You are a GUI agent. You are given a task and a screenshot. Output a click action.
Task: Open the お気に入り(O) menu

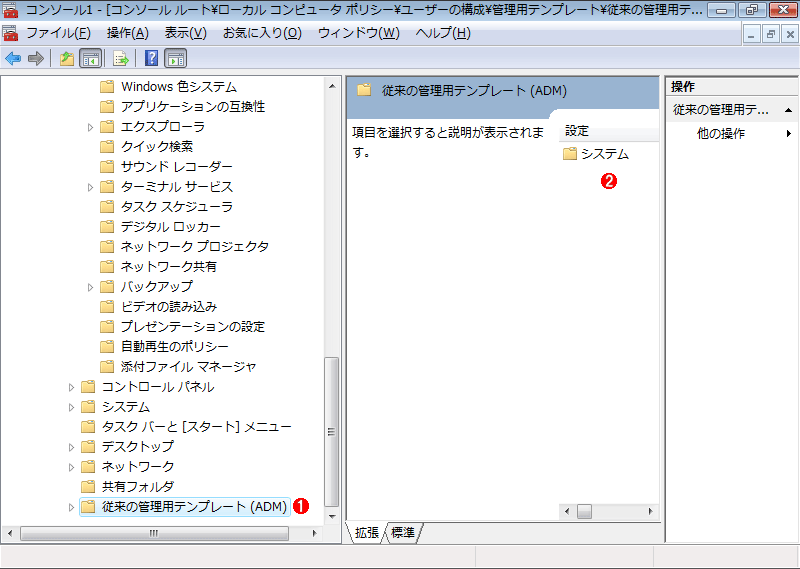tap(262, 34)
